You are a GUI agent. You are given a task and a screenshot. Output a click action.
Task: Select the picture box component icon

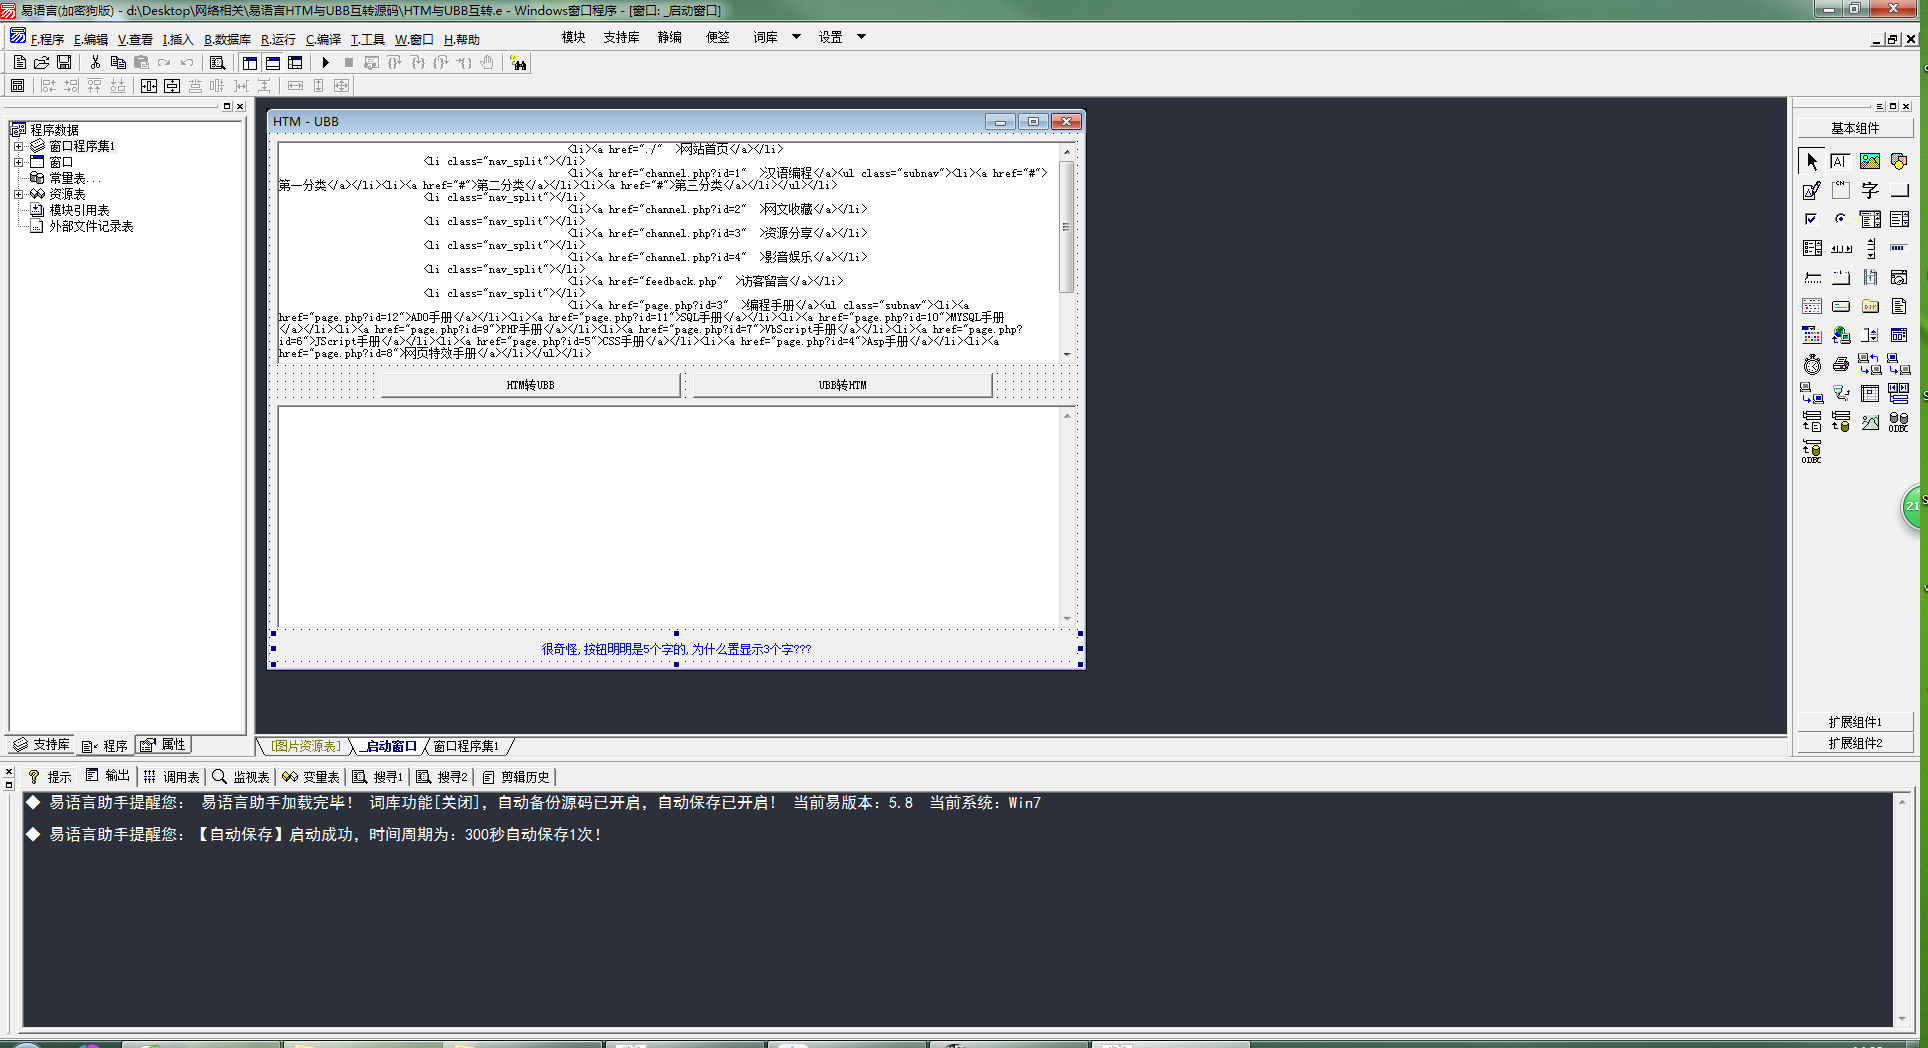pos(1870,161)
